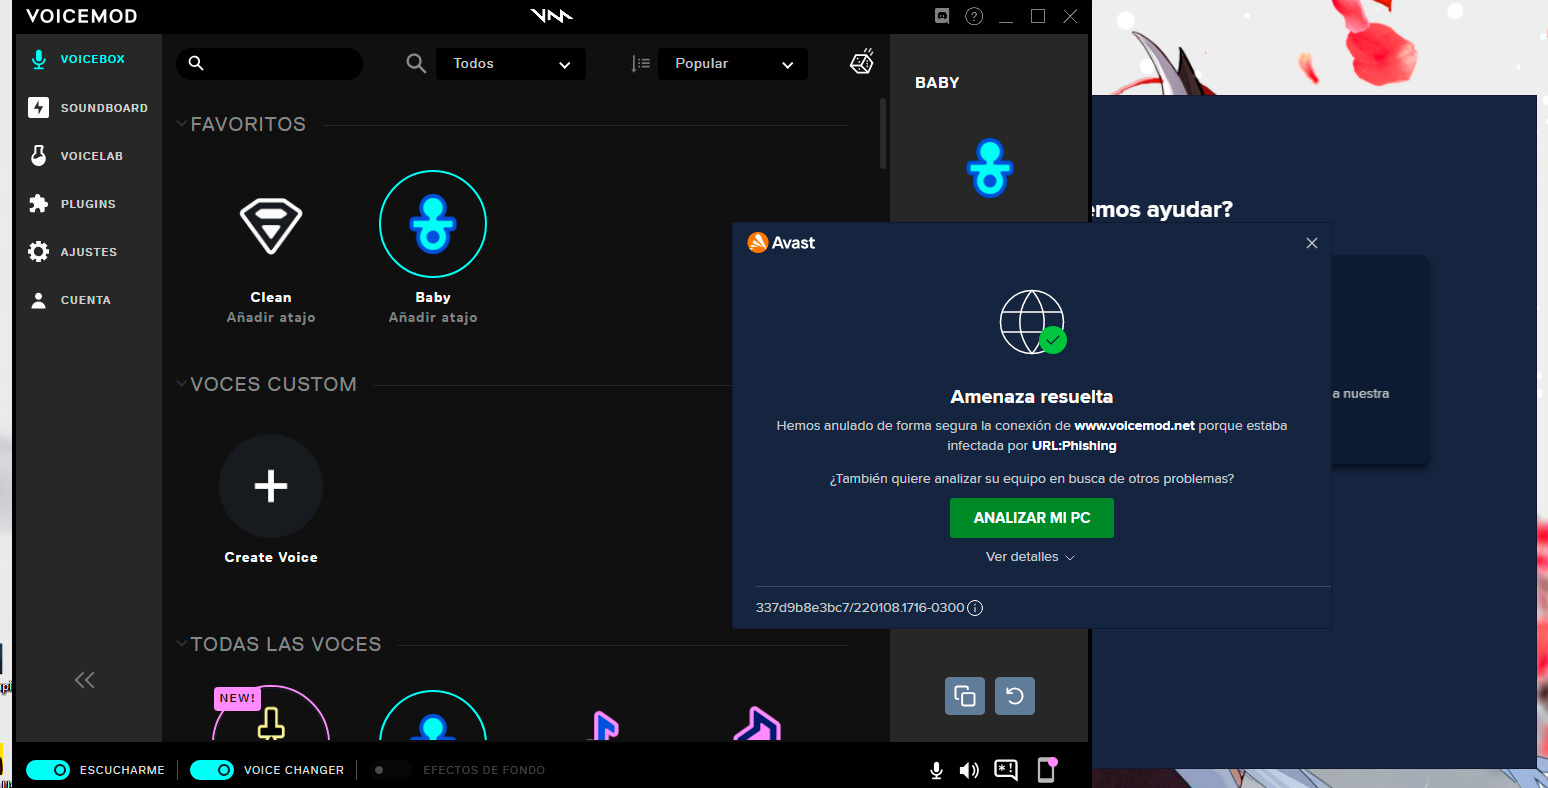Viewport: 1548px width, 788px height.
Task: Click the magnifier icon beside the Todos dropdown
Action: click(x=416, y=64)
